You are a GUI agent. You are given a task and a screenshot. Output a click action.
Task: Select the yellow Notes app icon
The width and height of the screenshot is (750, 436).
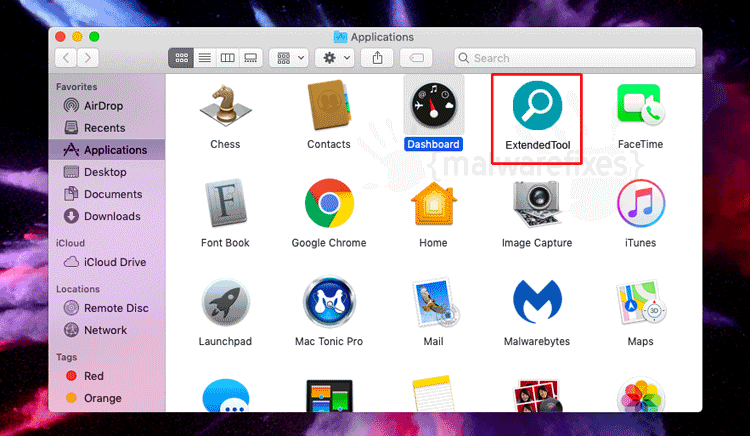click(433, 394)
